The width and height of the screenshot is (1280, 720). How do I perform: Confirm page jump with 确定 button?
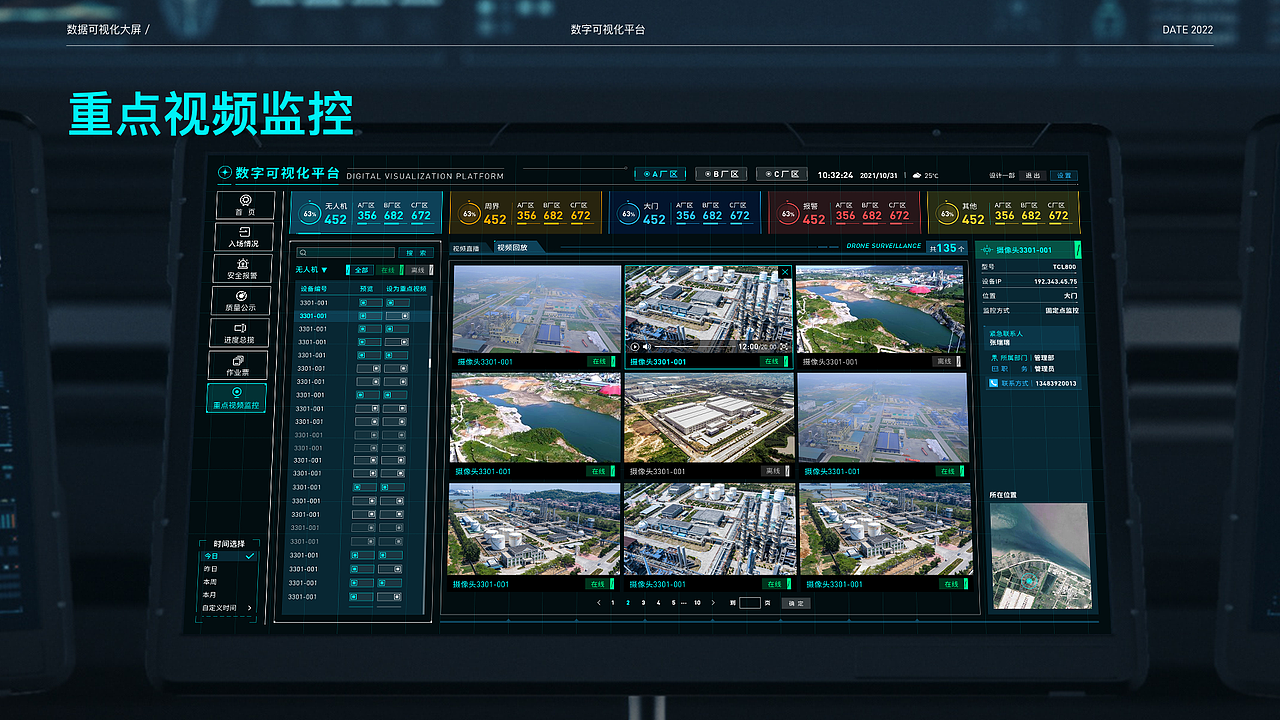coord(795,603)
